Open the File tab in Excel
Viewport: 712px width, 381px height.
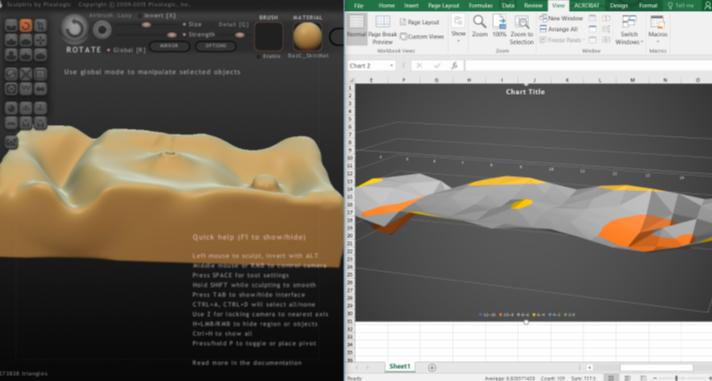click(x=359, y=5)
